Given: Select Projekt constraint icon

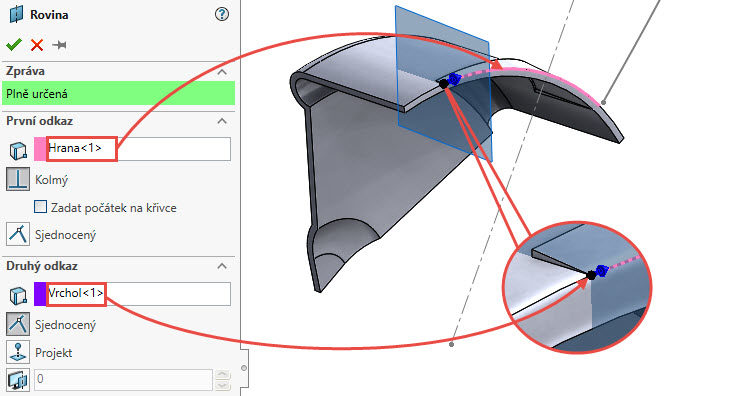Looking at the screenshot, I should (18, 352).
